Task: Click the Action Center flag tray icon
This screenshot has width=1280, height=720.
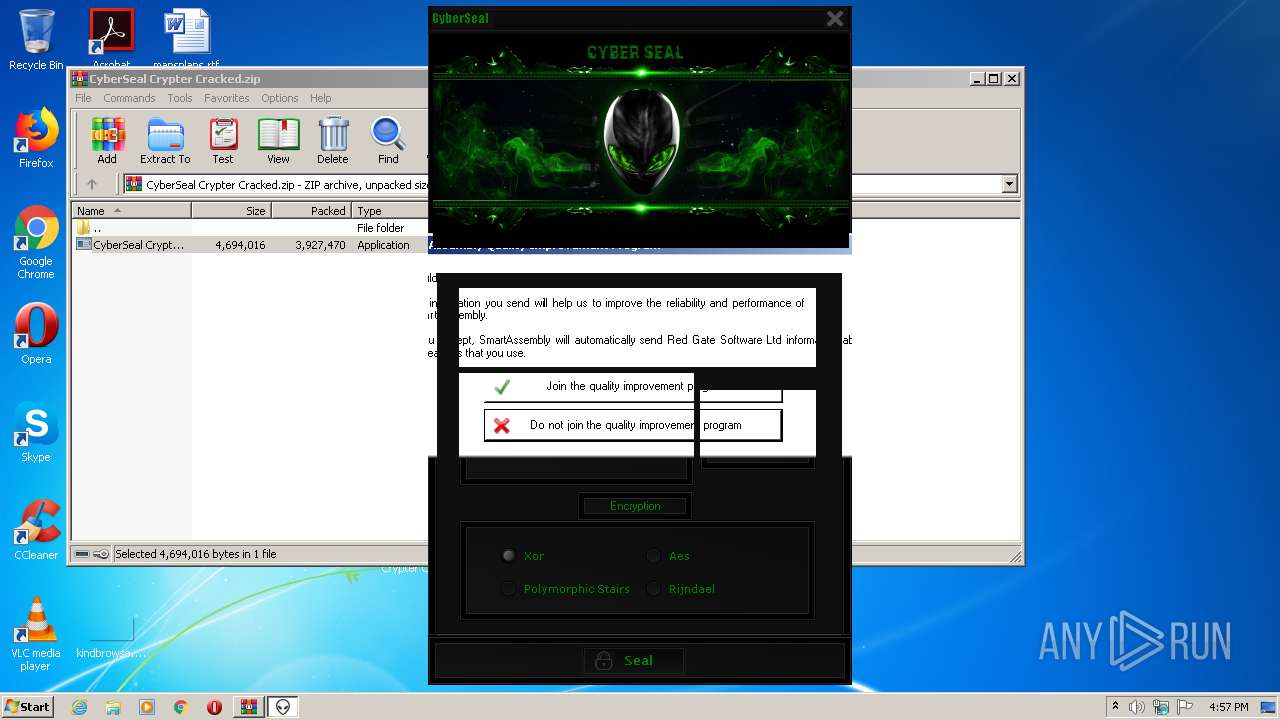Action: click(x=1184, y=707)
